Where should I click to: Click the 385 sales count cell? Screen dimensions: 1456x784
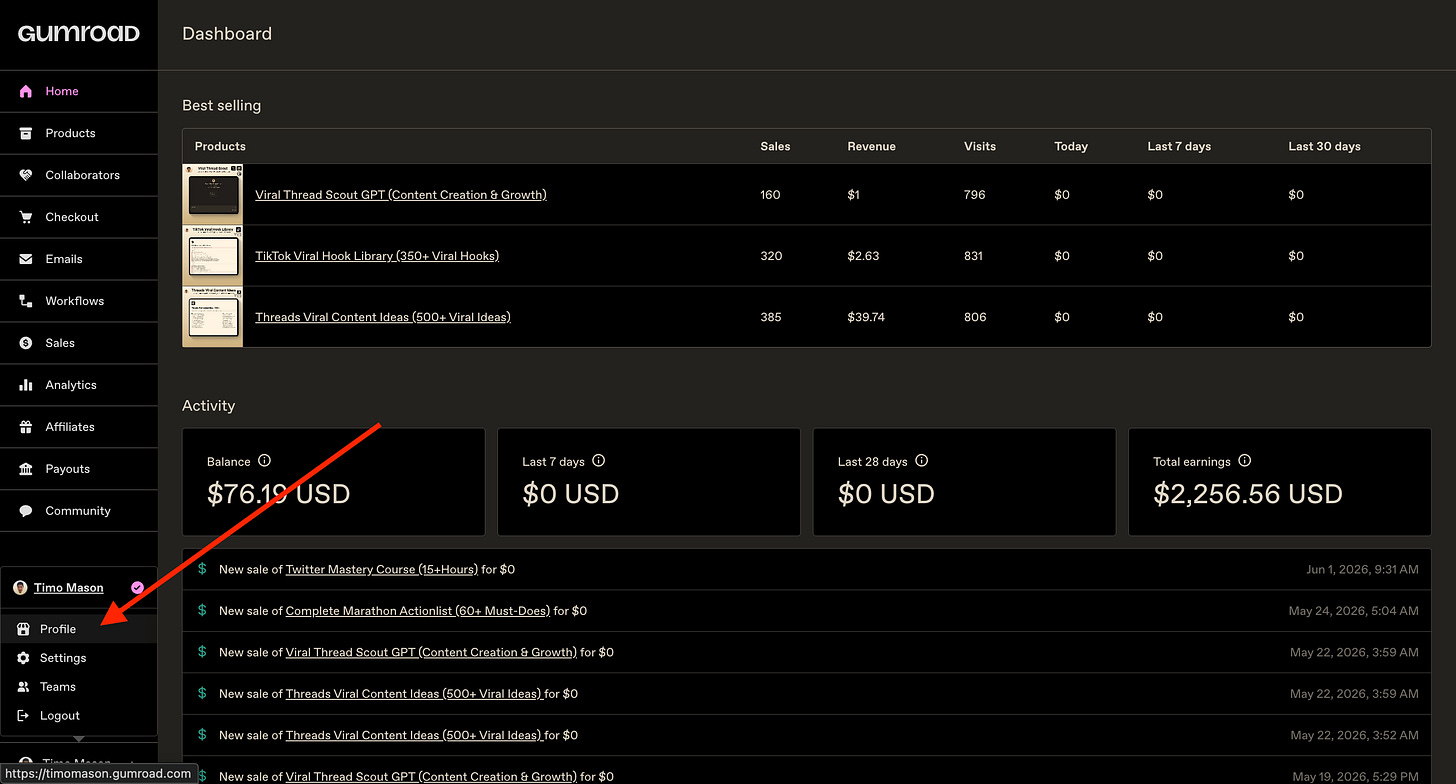pos(770,317)
